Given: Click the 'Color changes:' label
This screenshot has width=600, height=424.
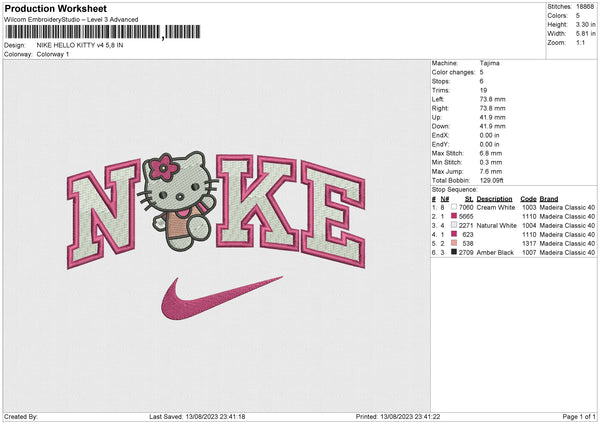Looking at the screenshot, I should pos(453,72).
